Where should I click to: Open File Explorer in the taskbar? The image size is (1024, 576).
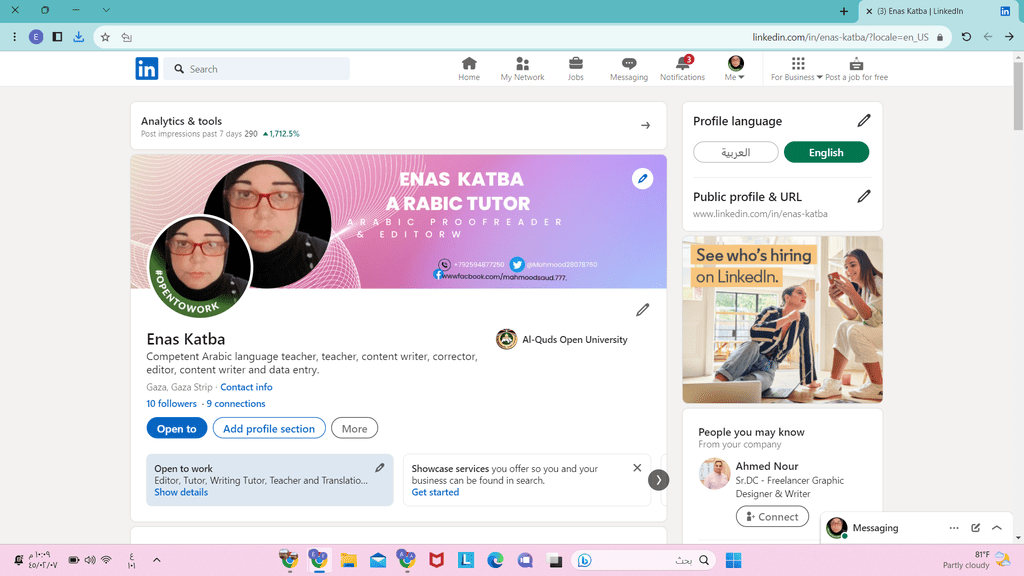point(348,560)
